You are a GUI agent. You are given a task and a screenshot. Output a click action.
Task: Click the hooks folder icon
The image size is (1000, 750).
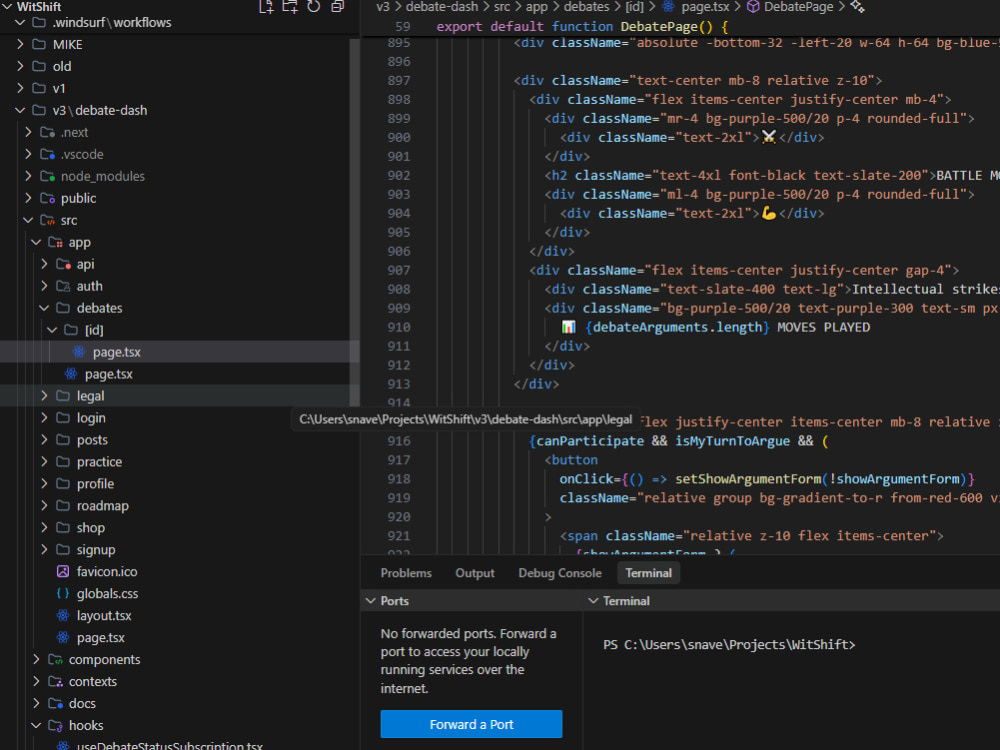[x=55, y=725]
